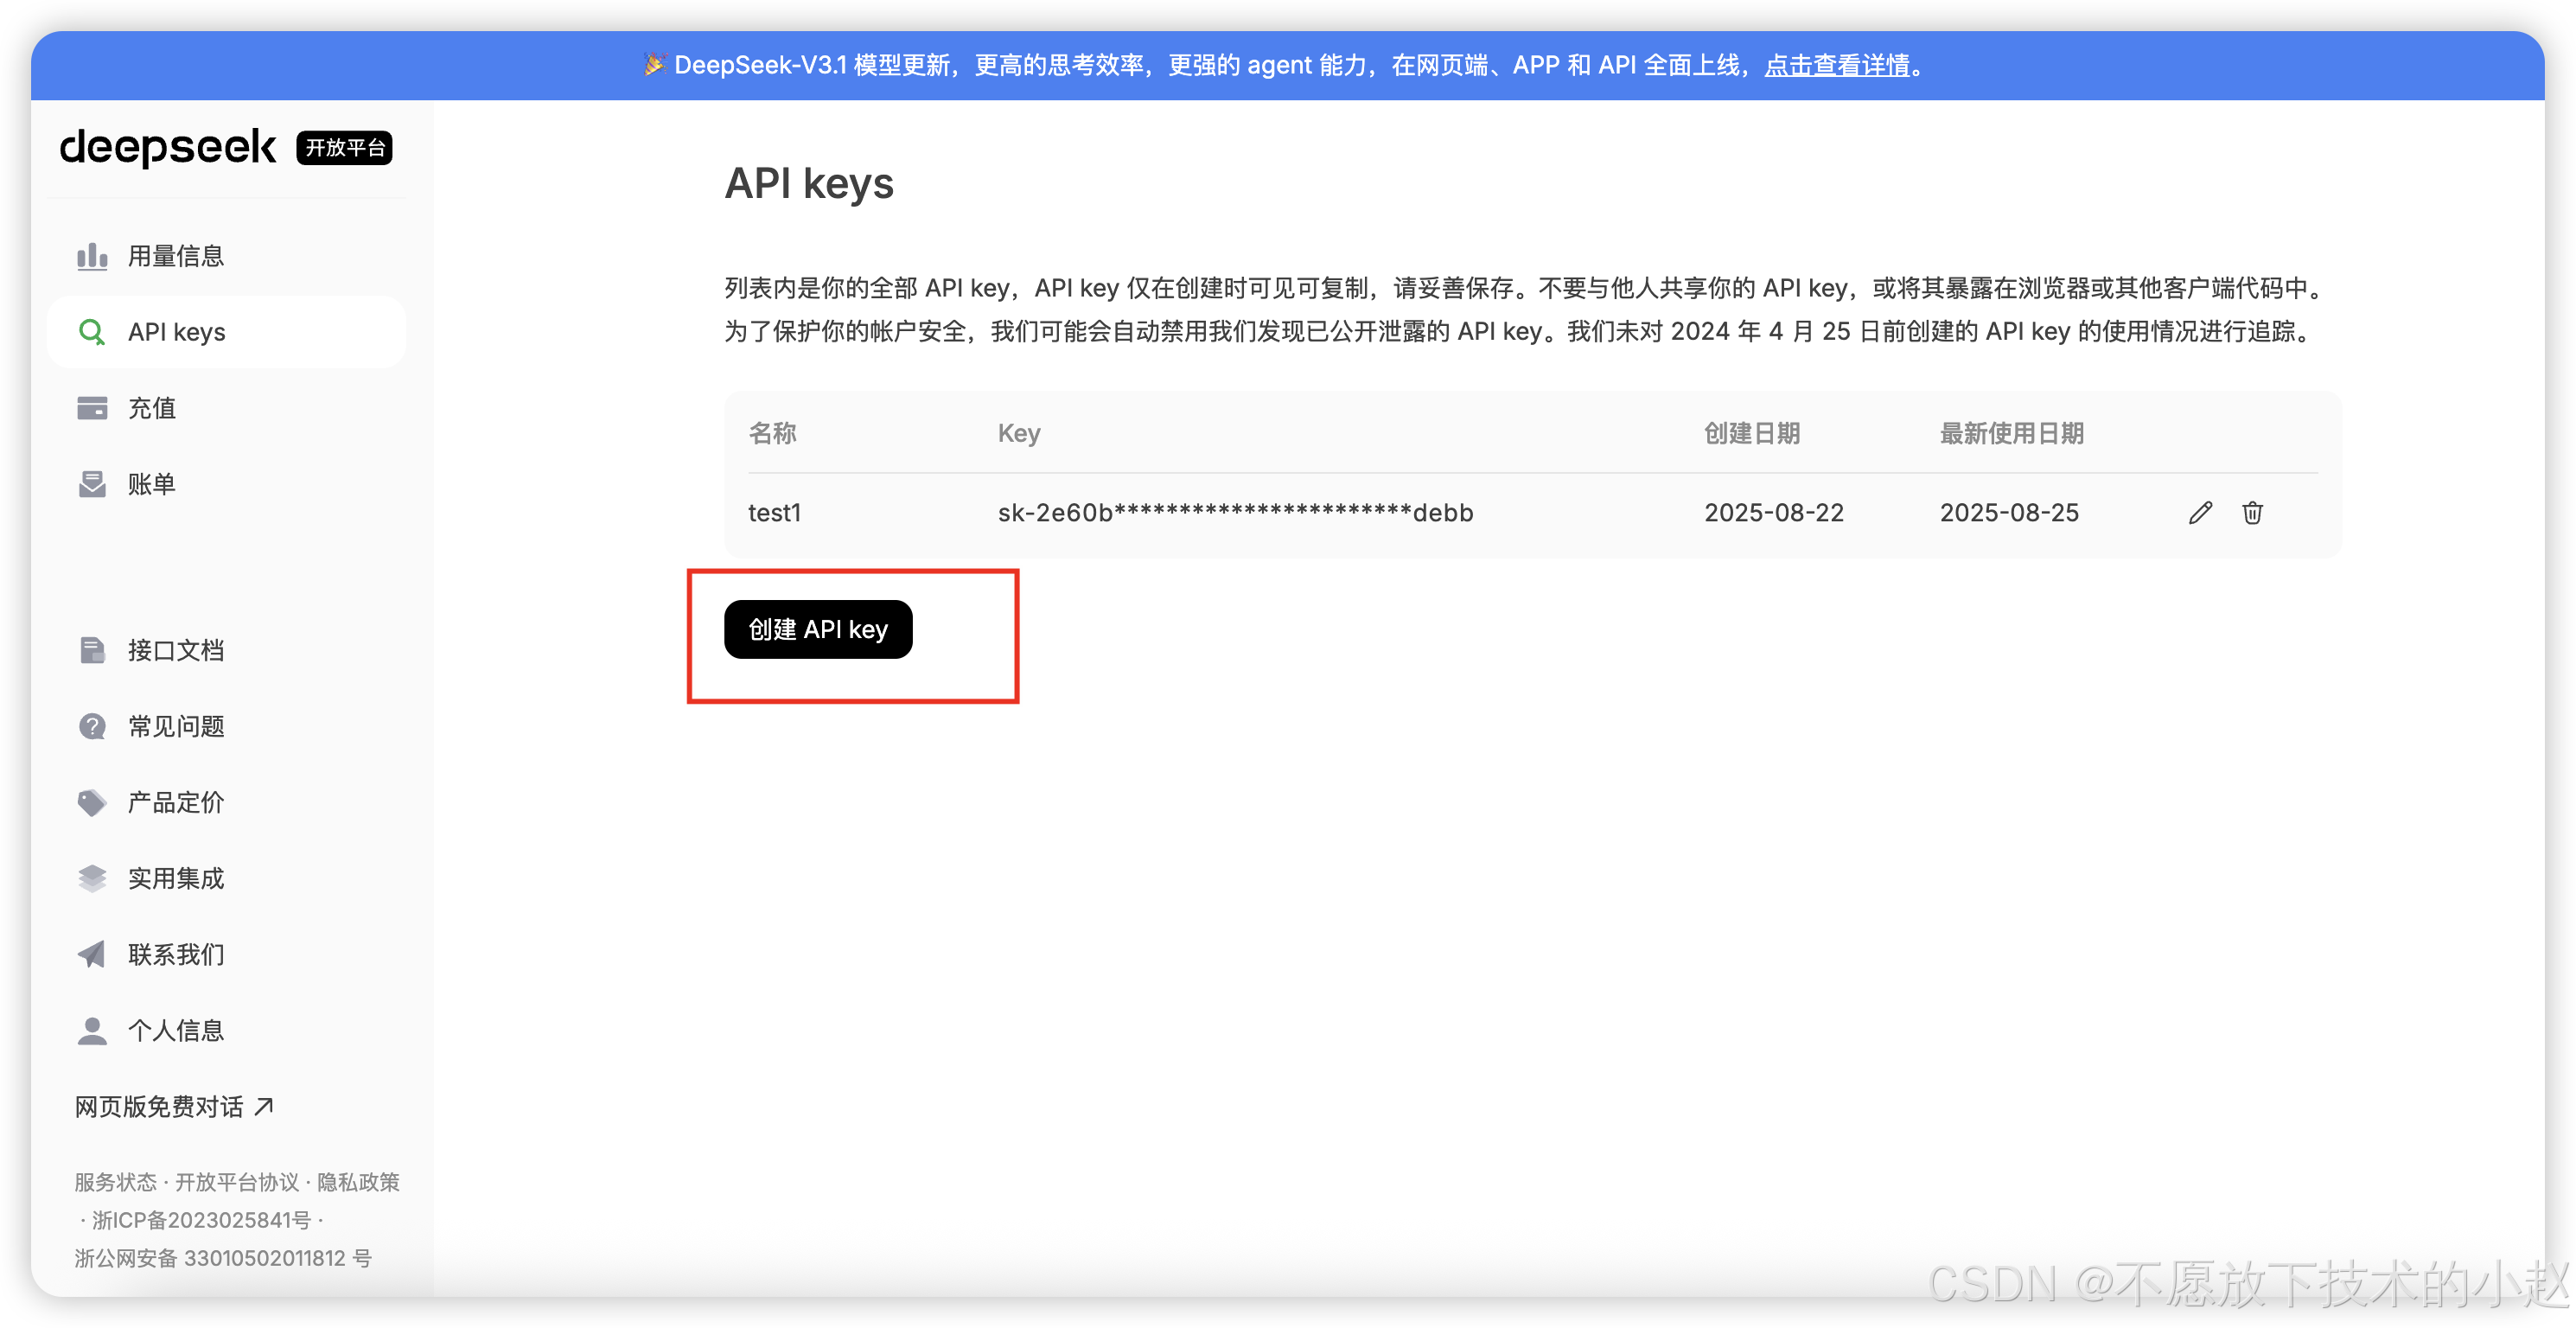Screen dimensions: 2576x1328
Task: Click the 创建 API key button
Action: (x=818, y=629)
